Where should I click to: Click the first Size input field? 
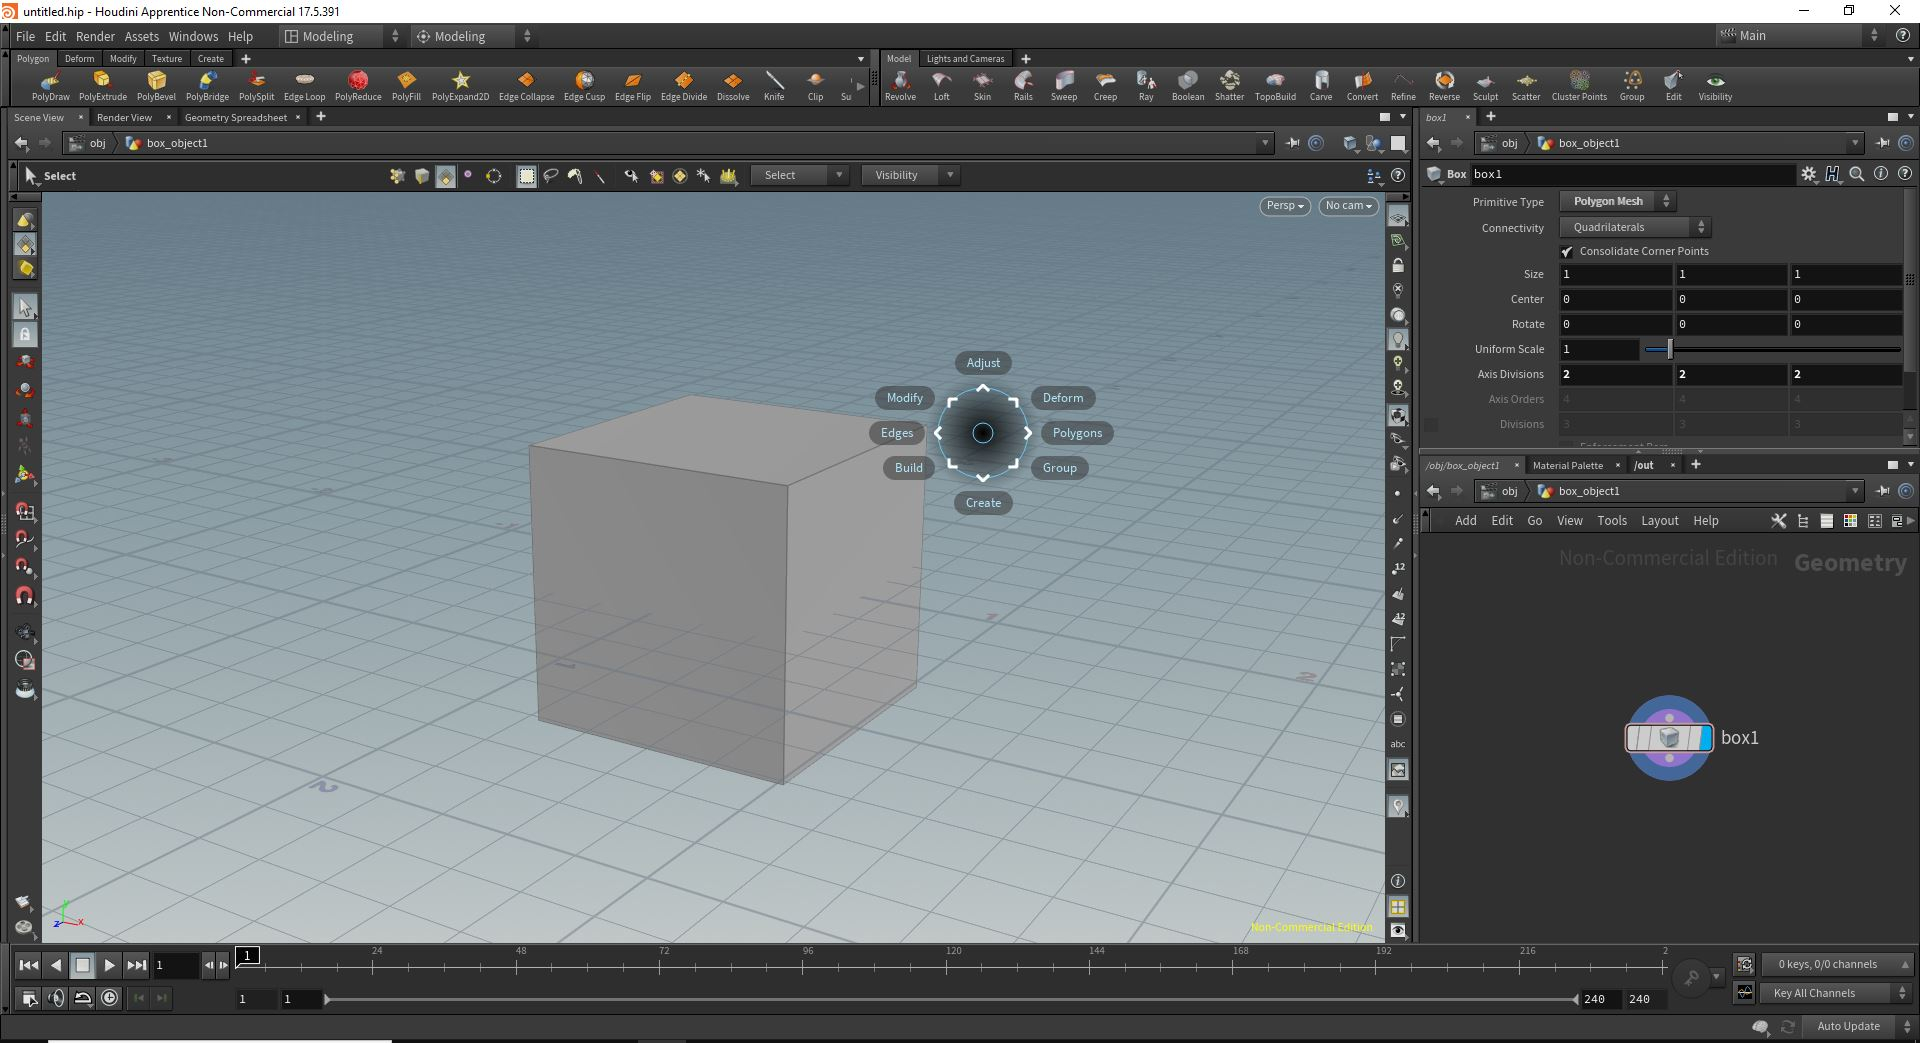point(1616,274)
